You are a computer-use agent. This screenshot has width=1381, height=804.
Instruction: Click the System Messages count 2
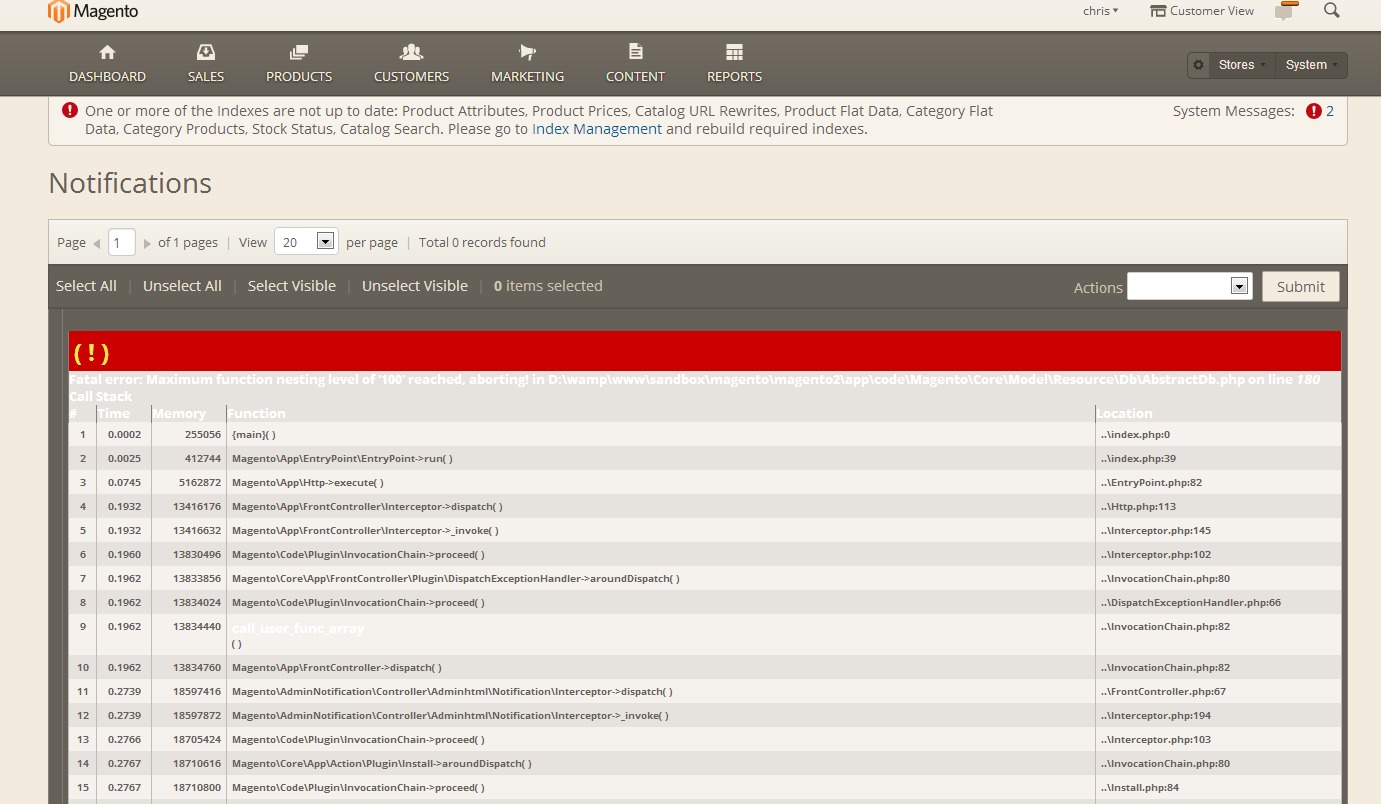click(1330, 111)
